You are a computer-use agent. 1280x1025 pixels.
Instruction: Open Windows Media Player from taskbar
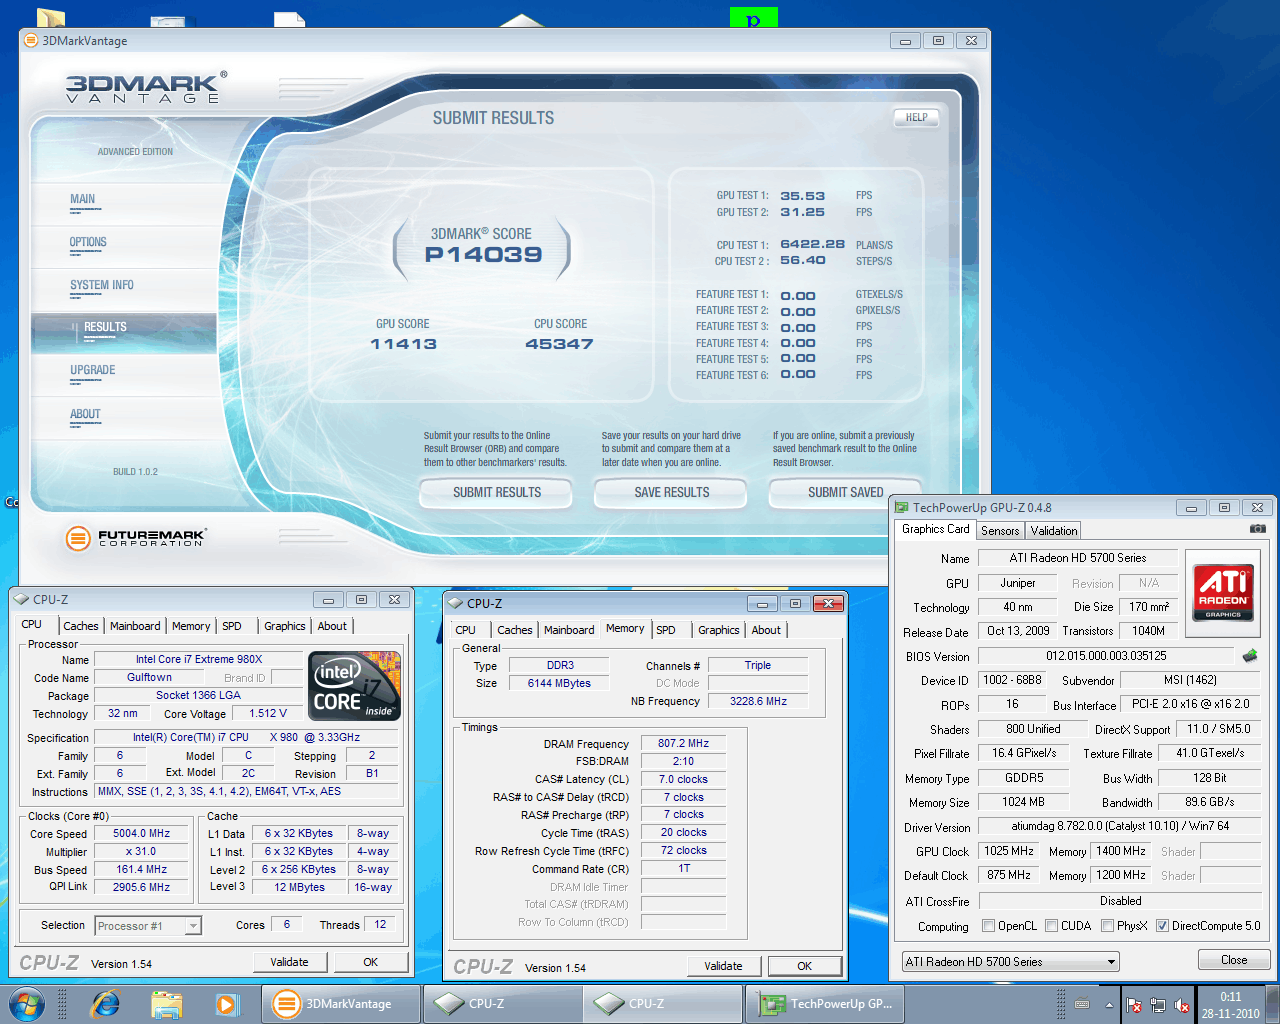[x=226, y=1004]
